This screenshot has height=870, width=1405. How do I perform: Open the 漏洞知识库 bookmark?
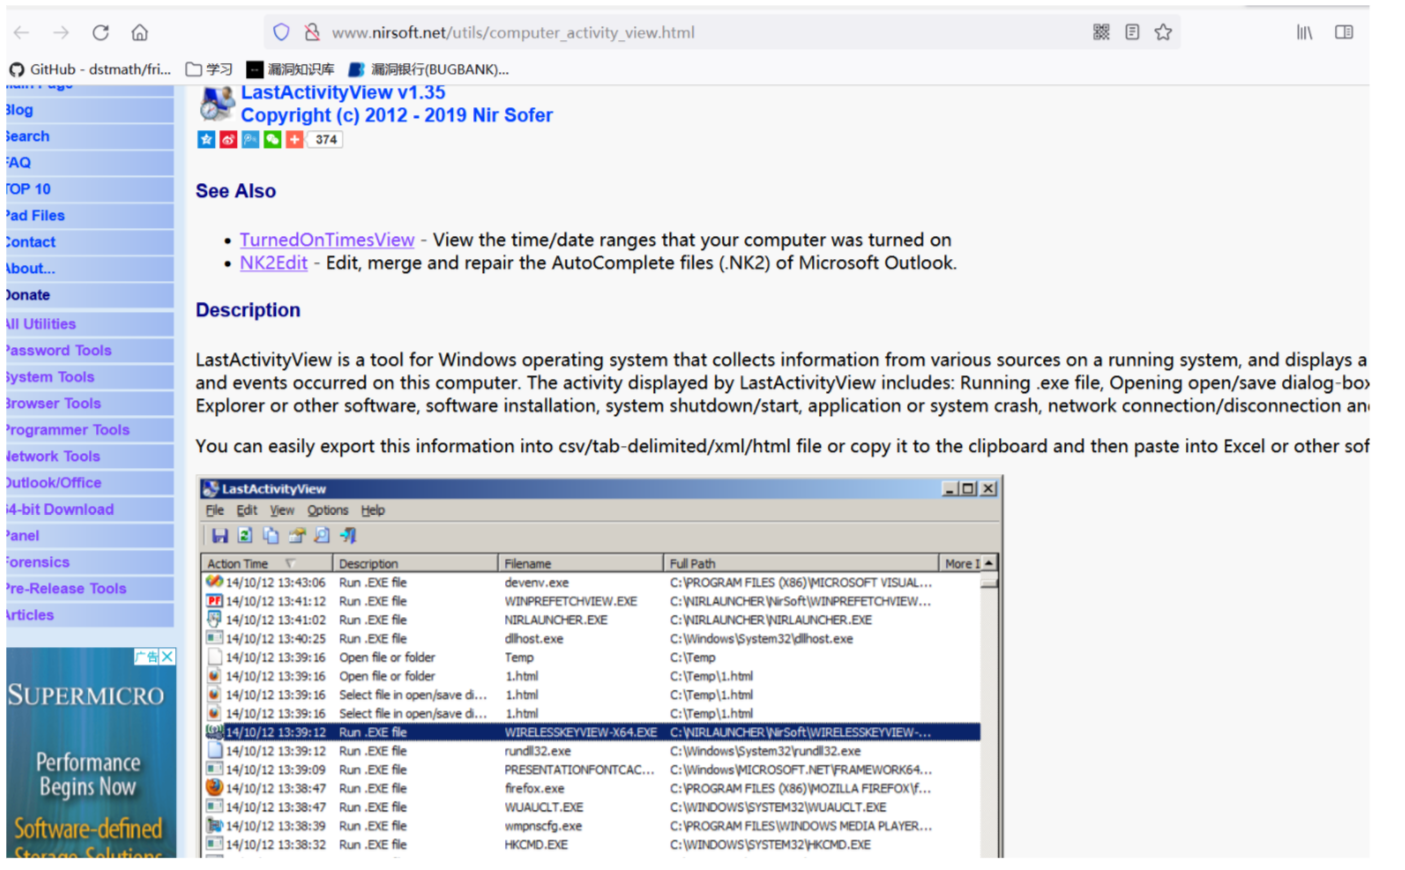(291, 69)
